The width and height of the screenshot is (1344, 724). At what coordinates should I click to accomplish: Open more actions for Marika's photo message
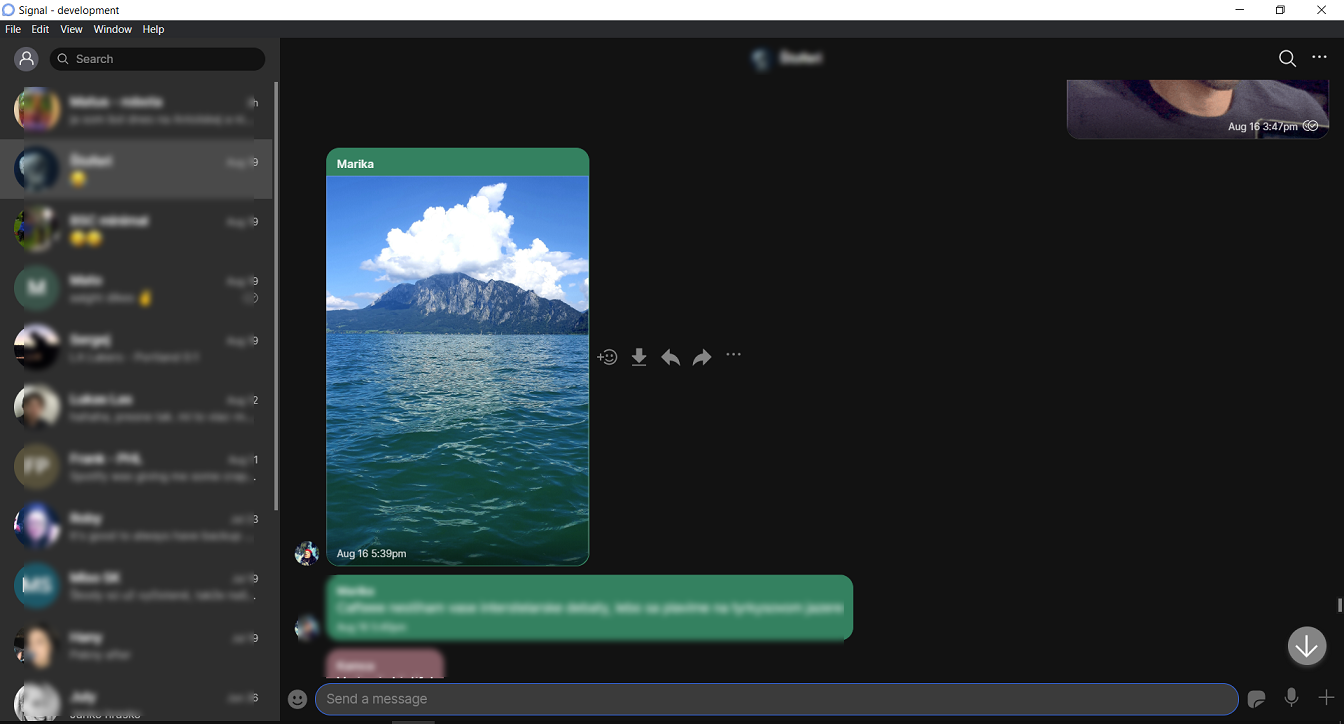(734, 355)
